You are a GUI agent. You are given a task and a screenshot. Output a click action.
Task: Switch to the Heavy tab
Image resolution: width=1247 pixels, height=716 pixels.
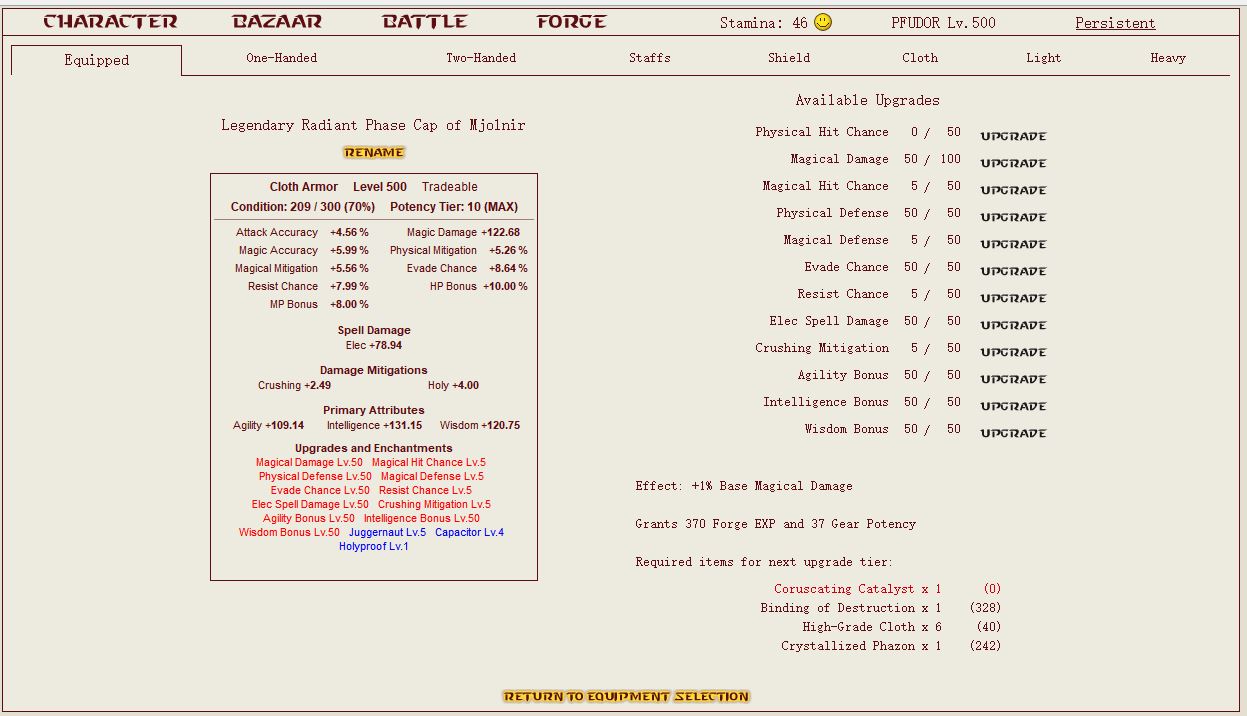tap(1168, 58)
